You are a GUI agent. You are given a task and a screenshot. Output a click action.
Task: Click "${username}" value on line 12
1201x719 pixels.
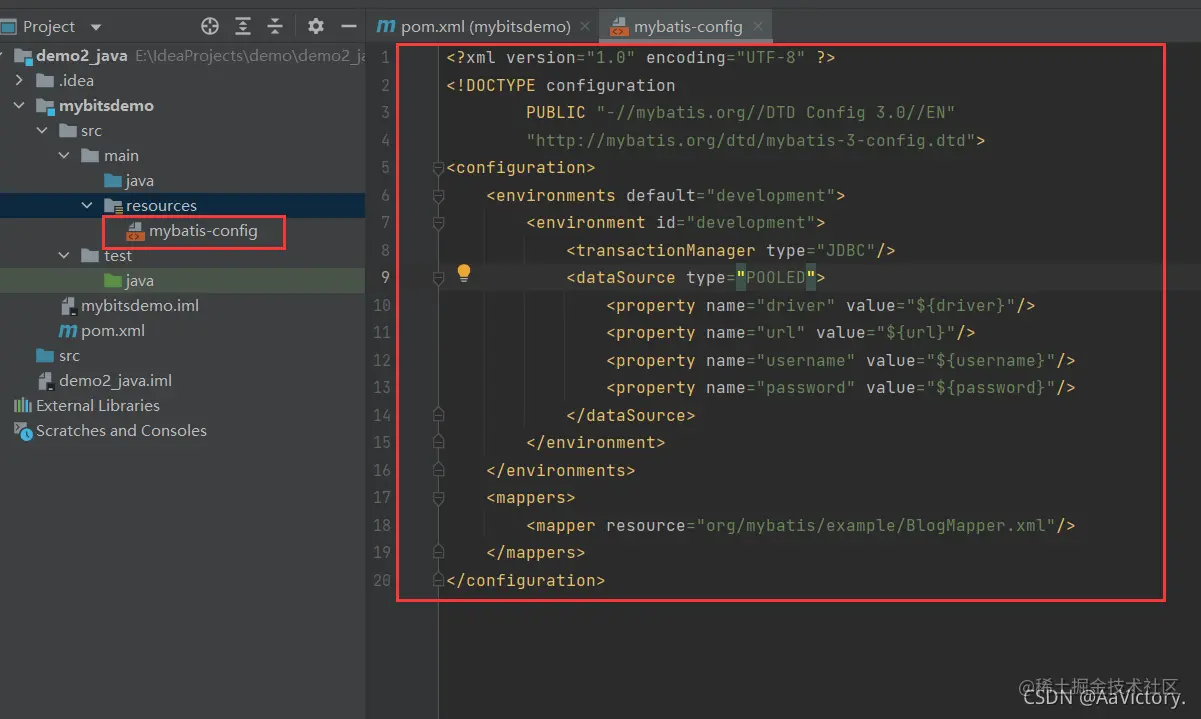click(991, 360)
